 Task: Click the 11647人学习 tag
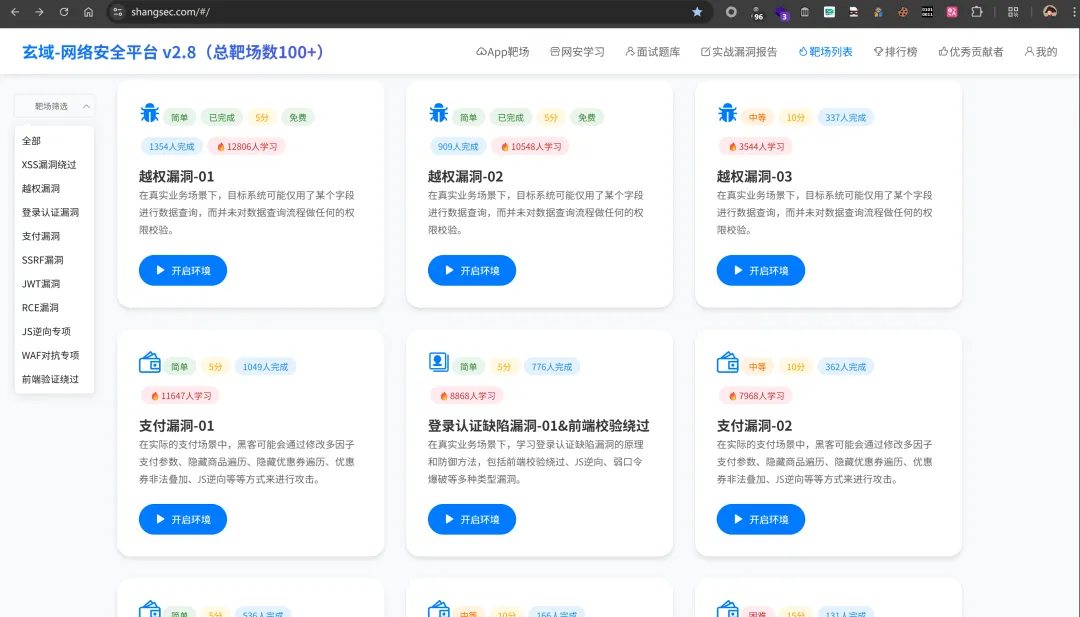181,396
